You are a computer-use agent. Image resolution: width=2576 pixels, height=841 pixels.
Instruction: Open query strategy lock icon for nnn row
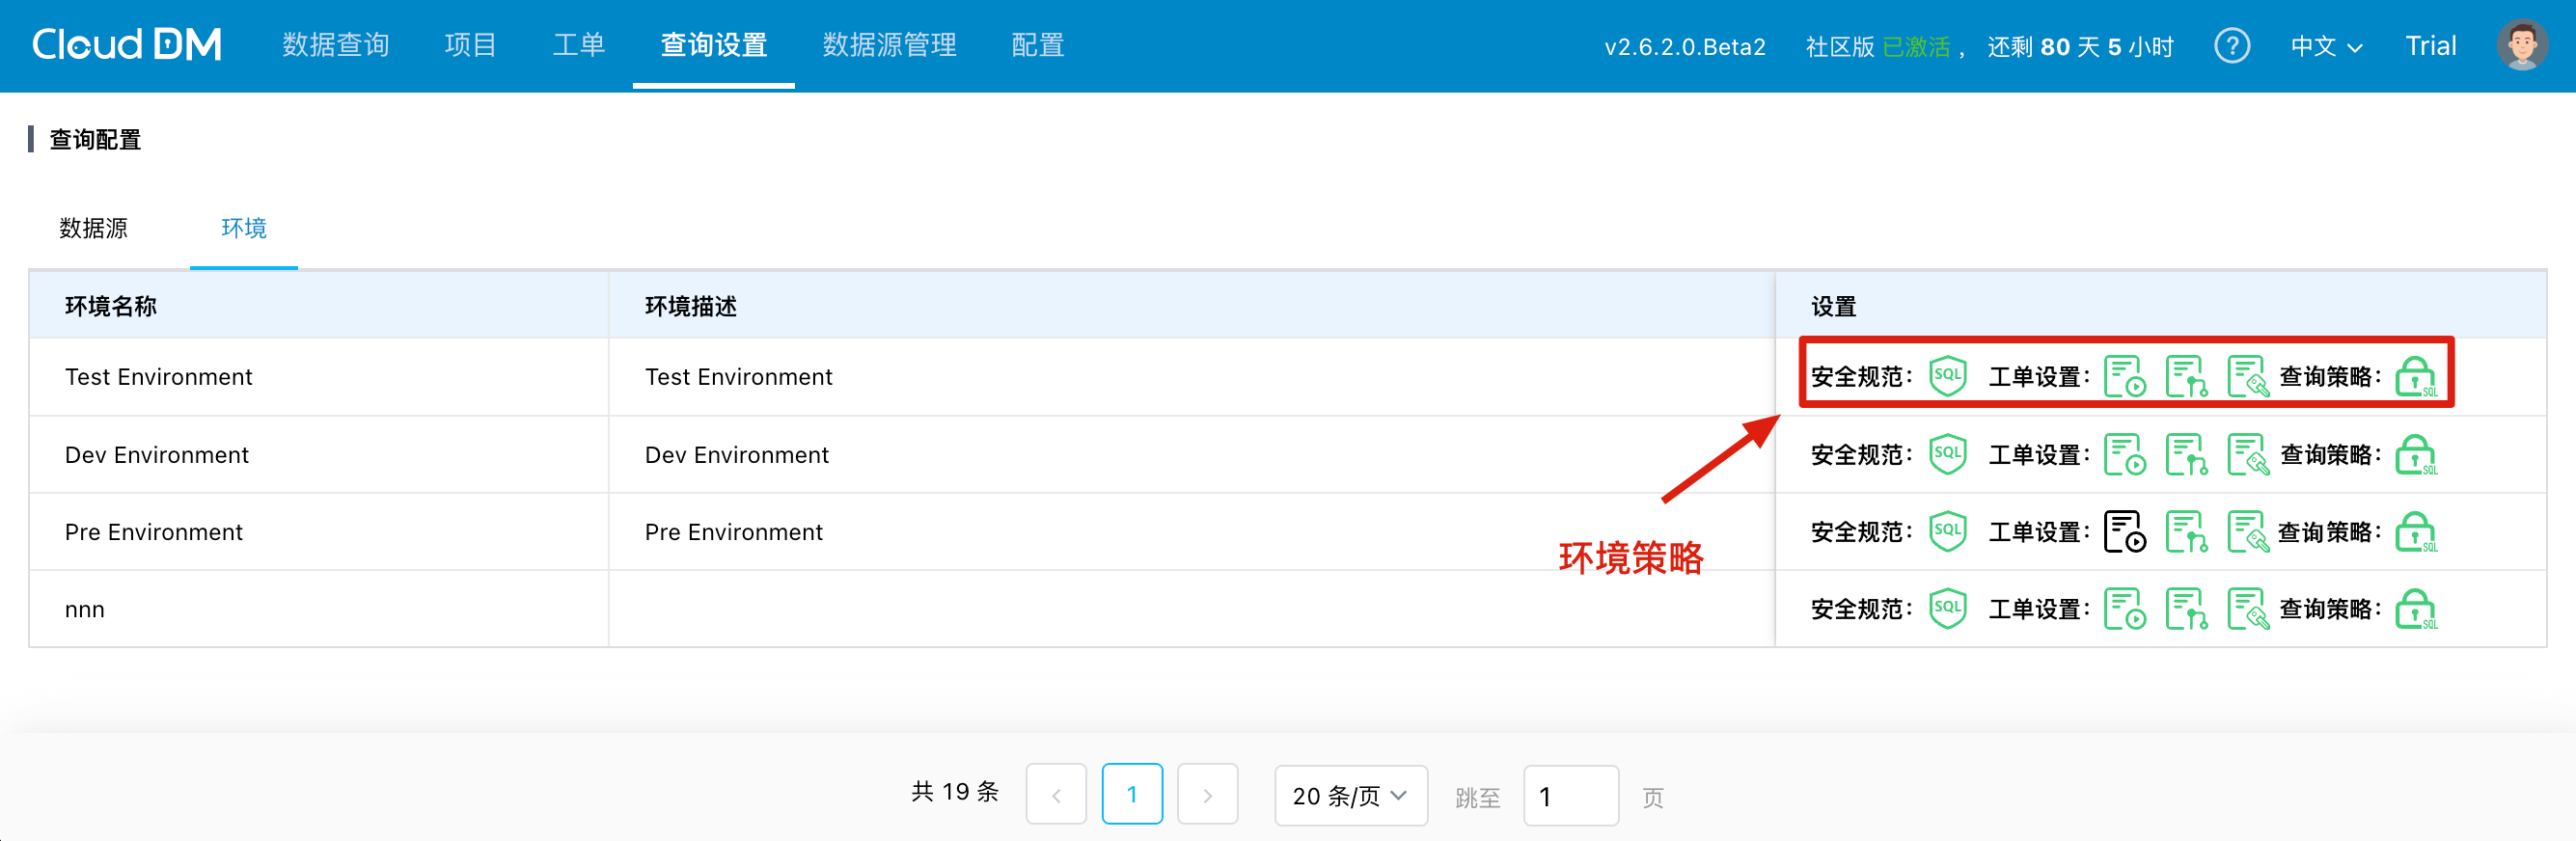pyautogui.click(x=2415, y=608)
